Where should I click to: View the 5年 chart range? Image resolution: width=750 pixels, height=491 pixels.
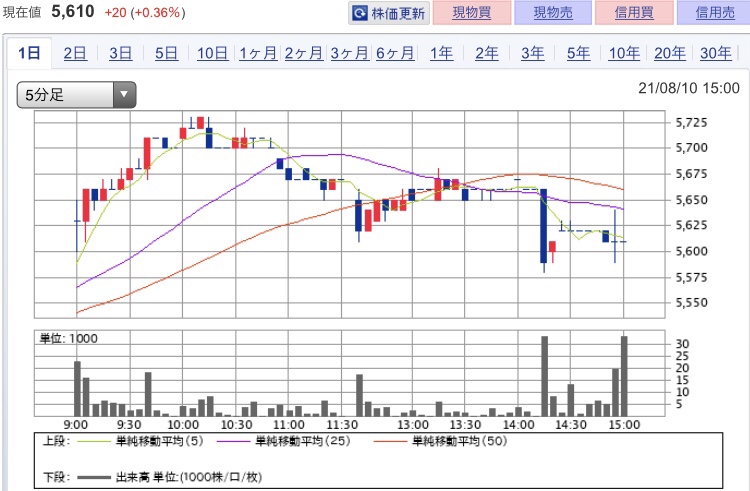coord(578,53)
